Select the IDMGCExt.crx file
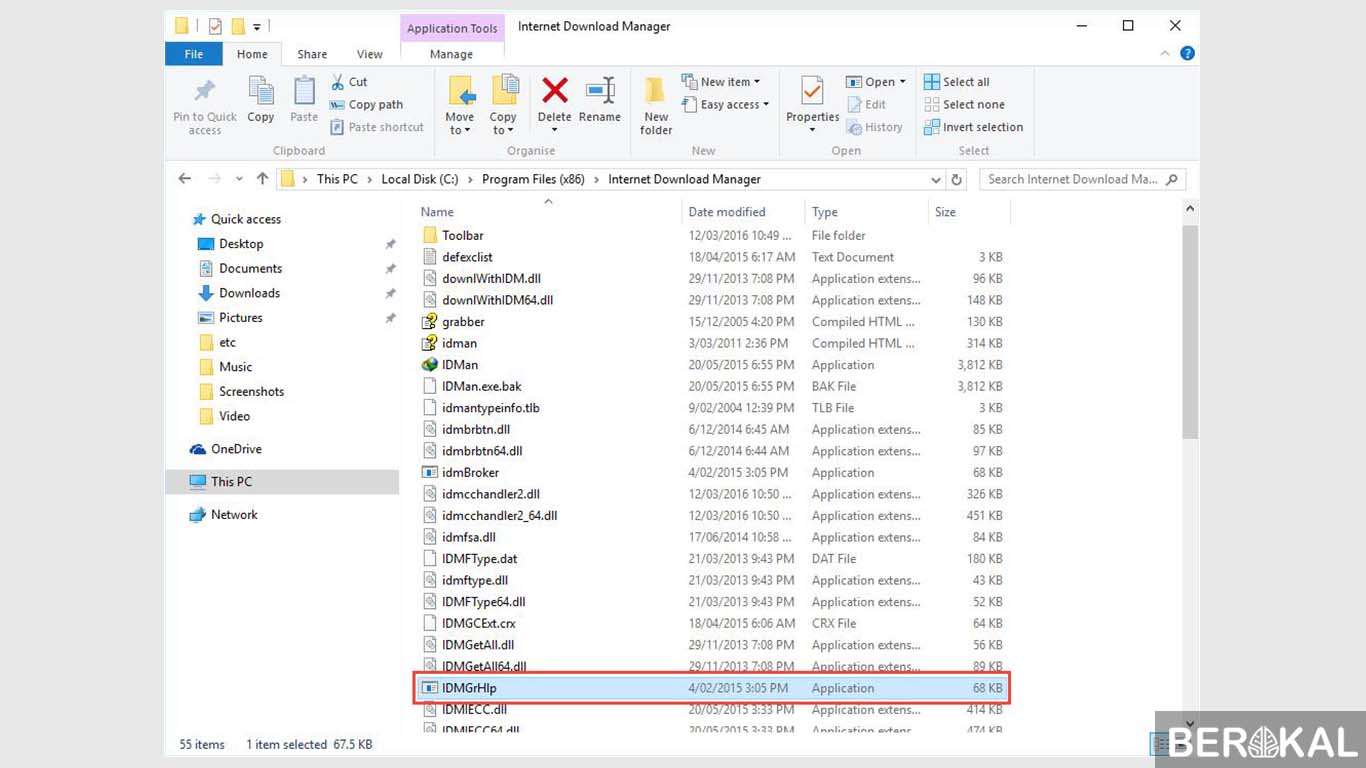Screen dimensions: 1366x768 click(x=479, y=623)
